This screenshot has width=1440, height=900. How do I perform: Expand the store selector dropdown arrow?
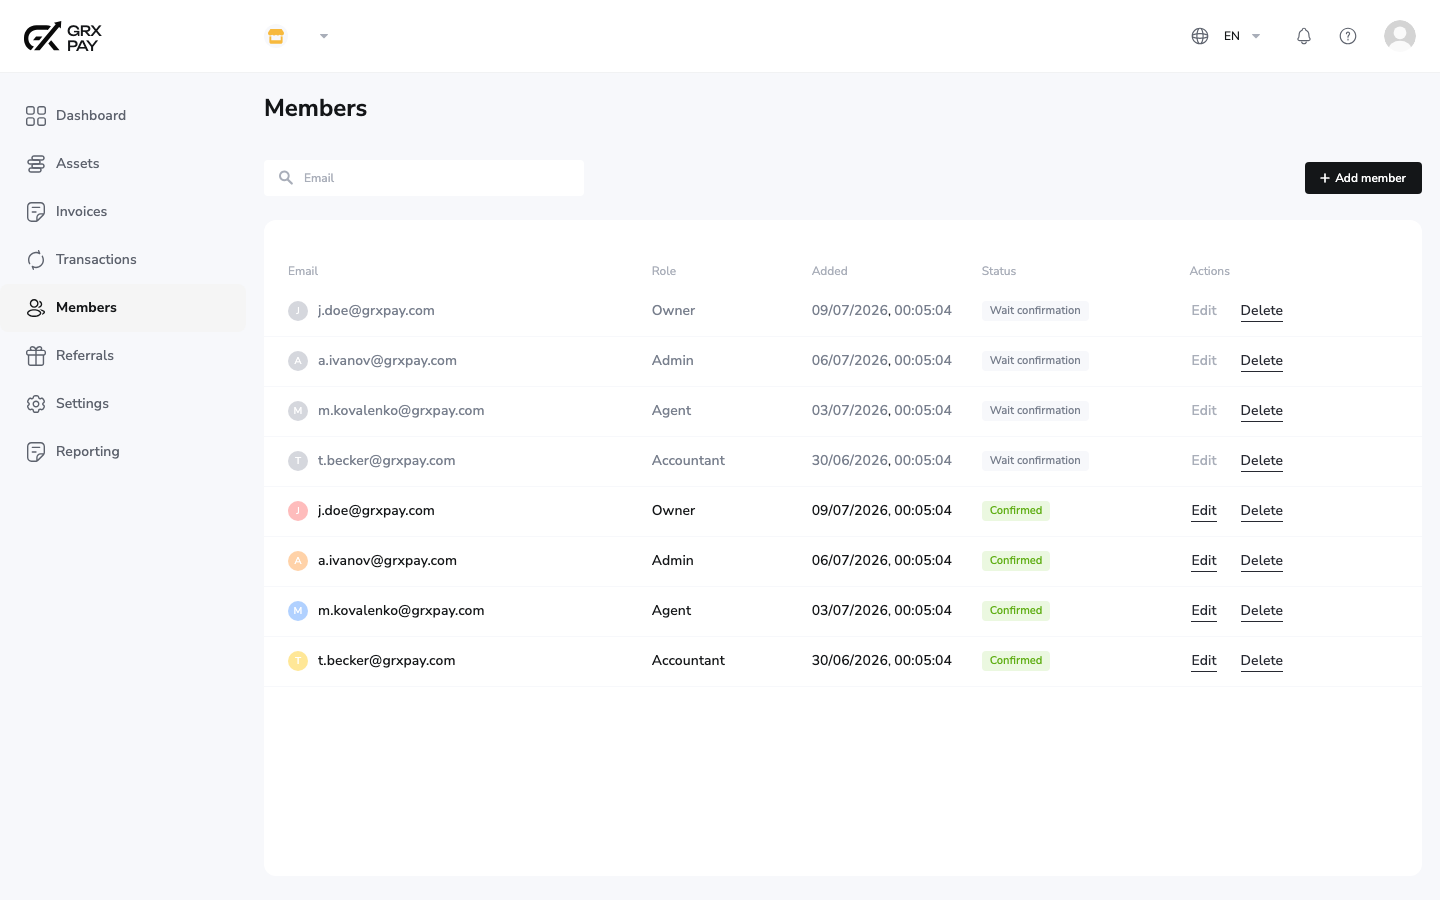(324, 36)
